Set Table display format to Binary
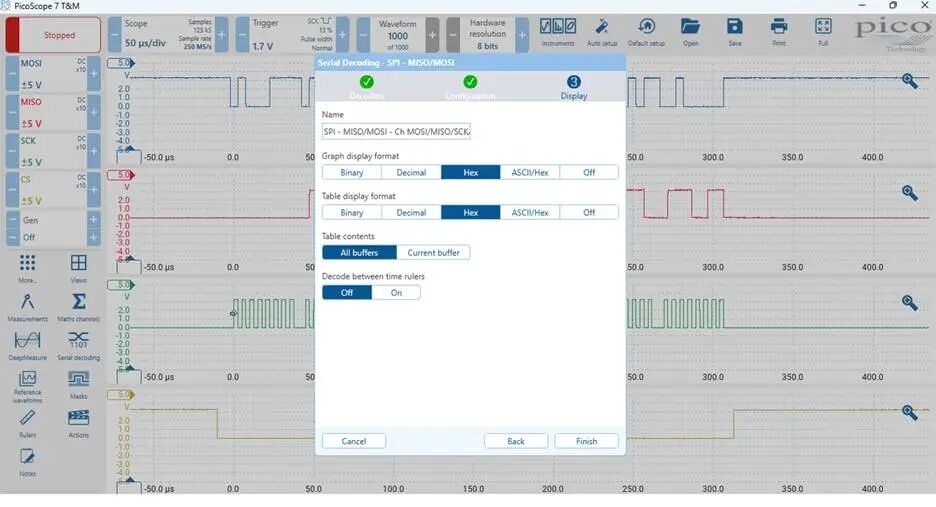This screenshot has width=936, height=507. click(352, 212)
